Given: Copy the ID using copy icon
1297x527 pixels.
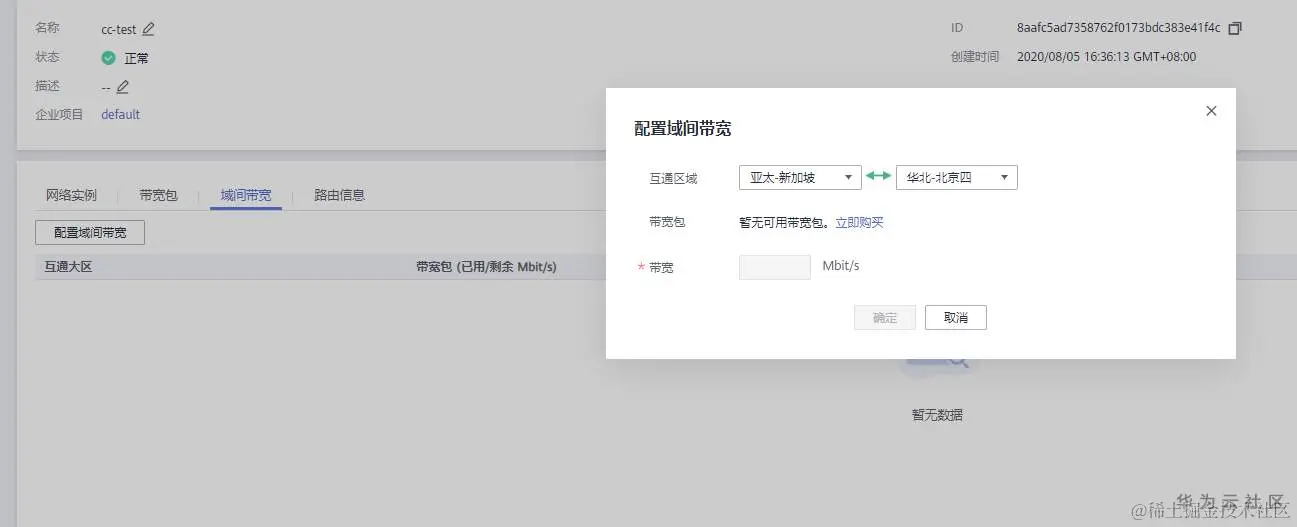Looking at the screenshot, I should pyautogui.click(x=1234, y=28).
